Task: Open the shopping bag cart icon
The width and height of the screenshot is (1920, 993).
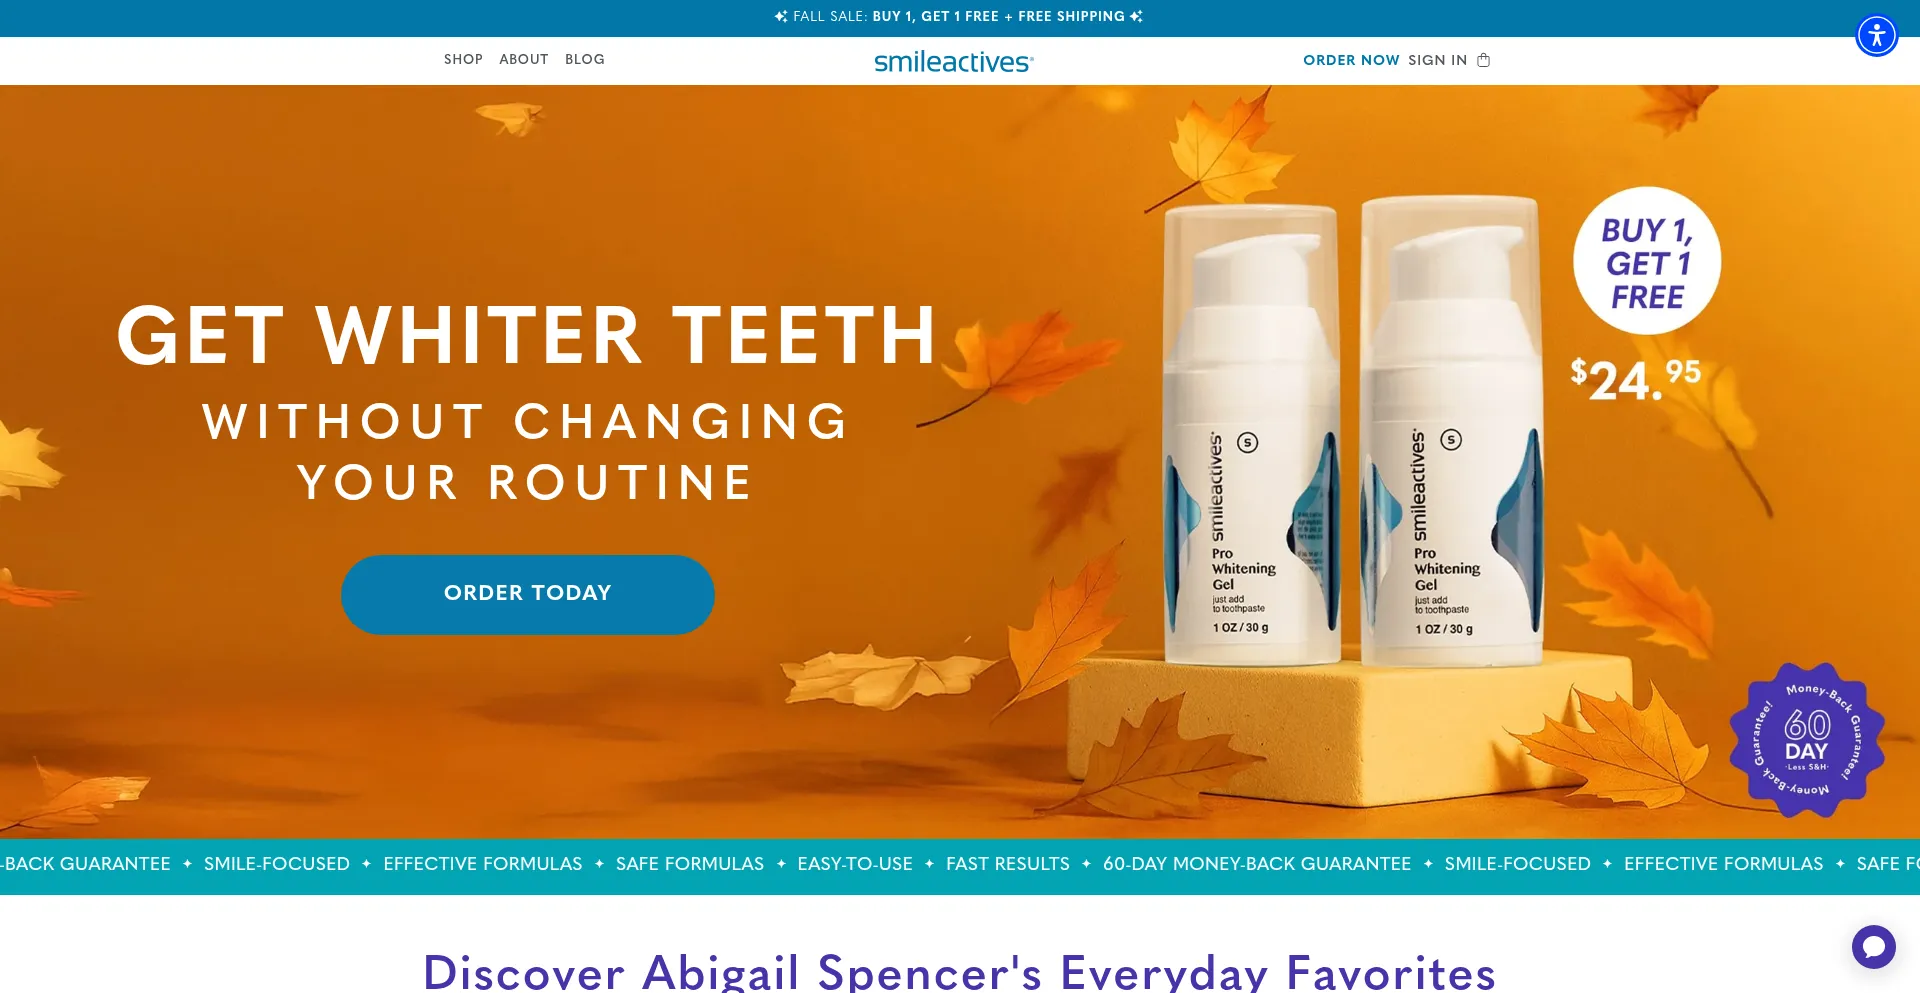Action: click(1484, 60)
